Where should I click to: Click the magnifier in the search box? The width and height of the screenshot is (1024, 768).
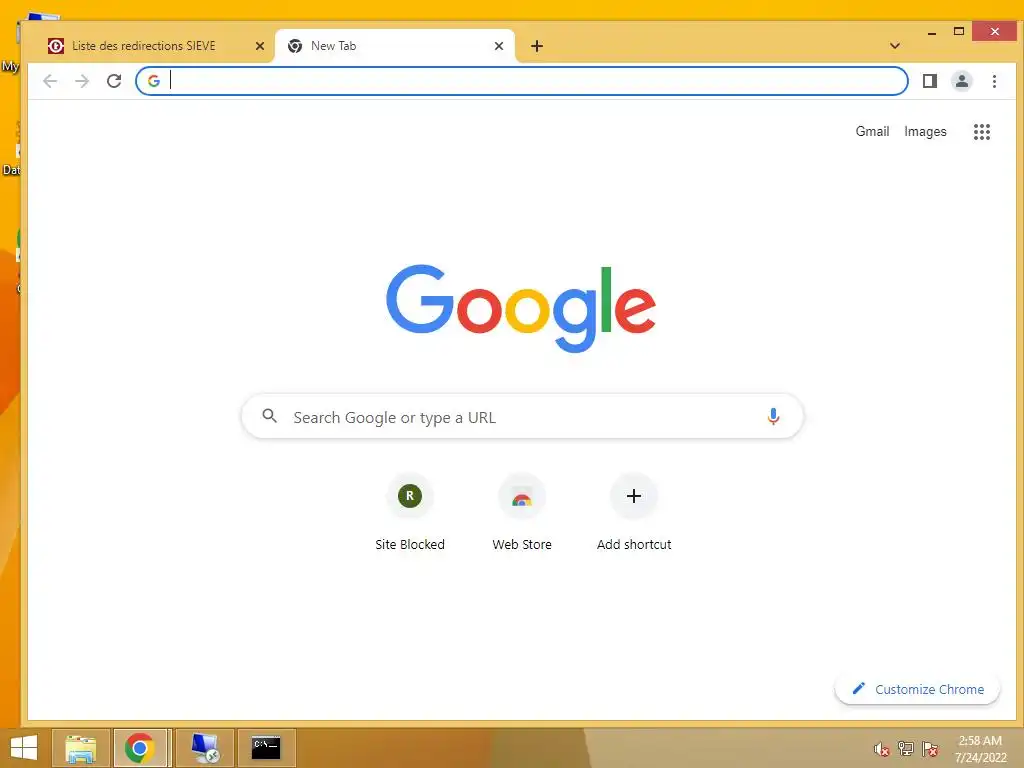click(269, 415)
